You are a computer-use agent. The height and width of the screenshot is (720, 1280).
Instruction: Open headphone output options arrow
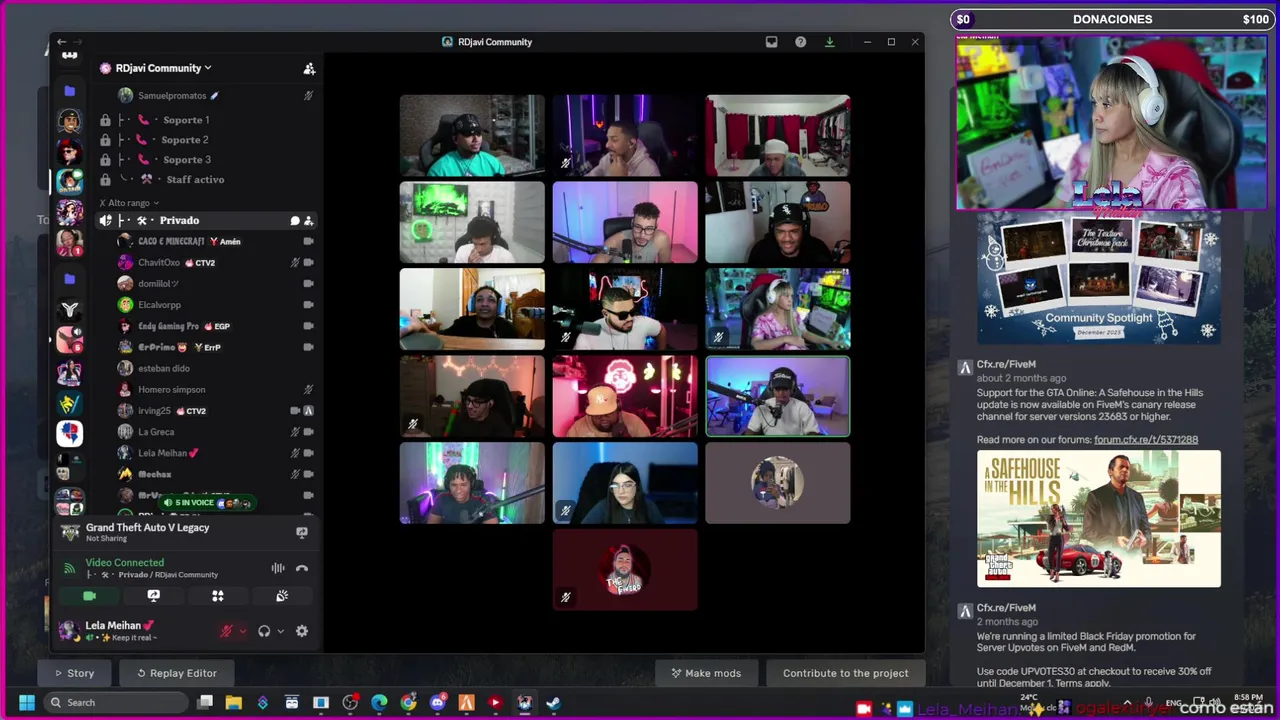pyautogui.click(x=280, y=631)
